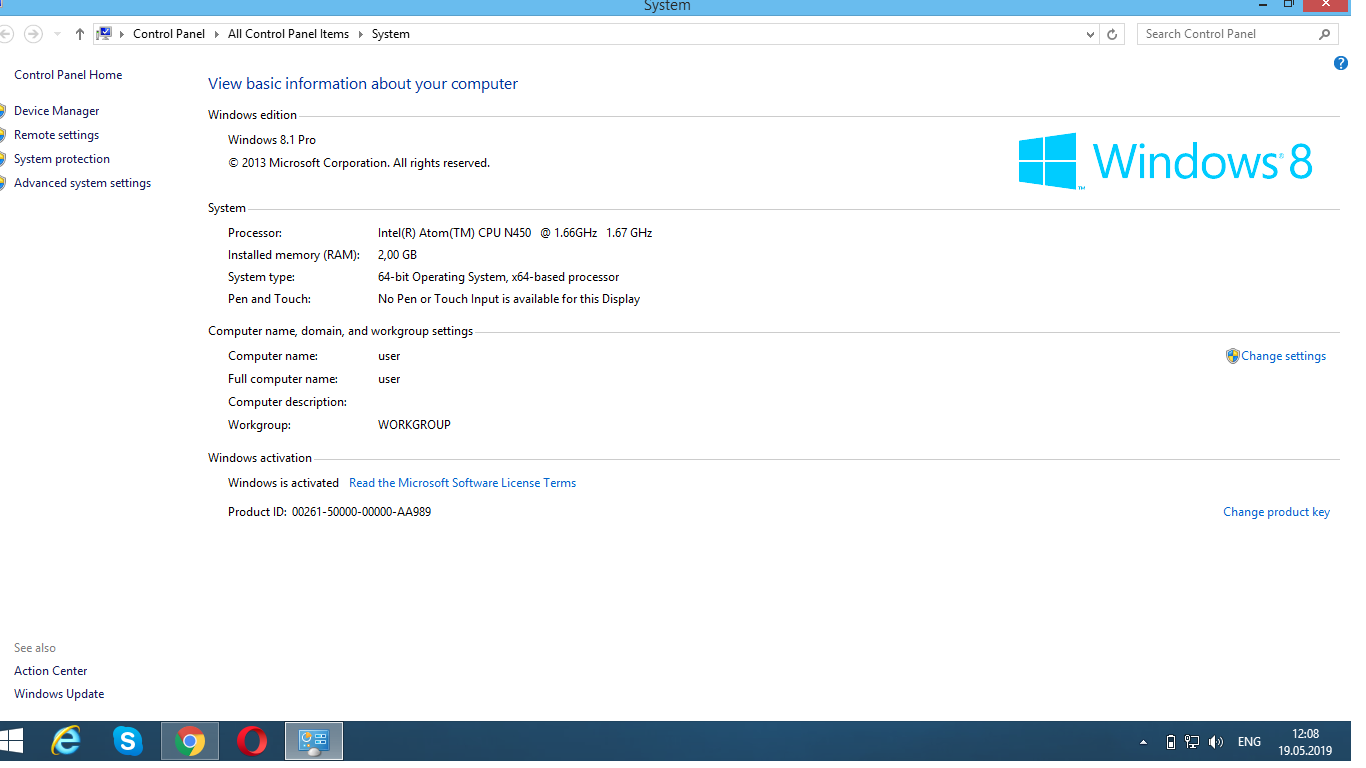Image resolution: width=1366 pixels, height=768 pixels.
Task: Click the battery icon in the system tray
Action: tap(1171, 742)
